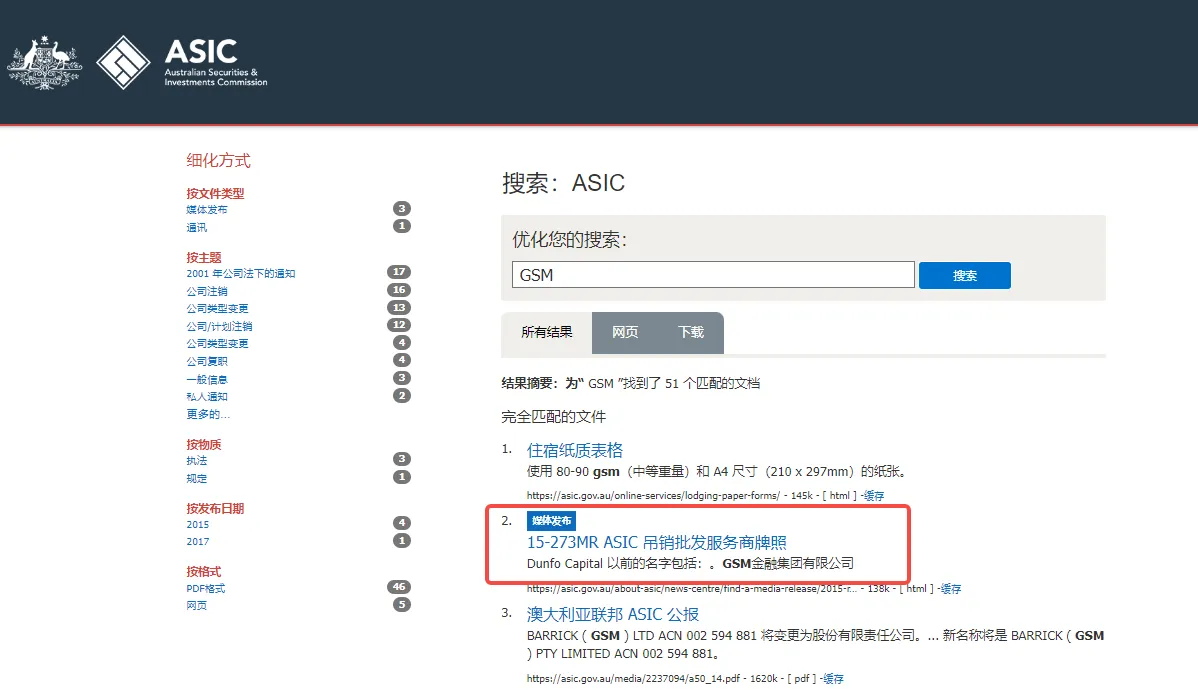Filter results by year 2017
This screenshot has height=690, width=1198.
198,542
